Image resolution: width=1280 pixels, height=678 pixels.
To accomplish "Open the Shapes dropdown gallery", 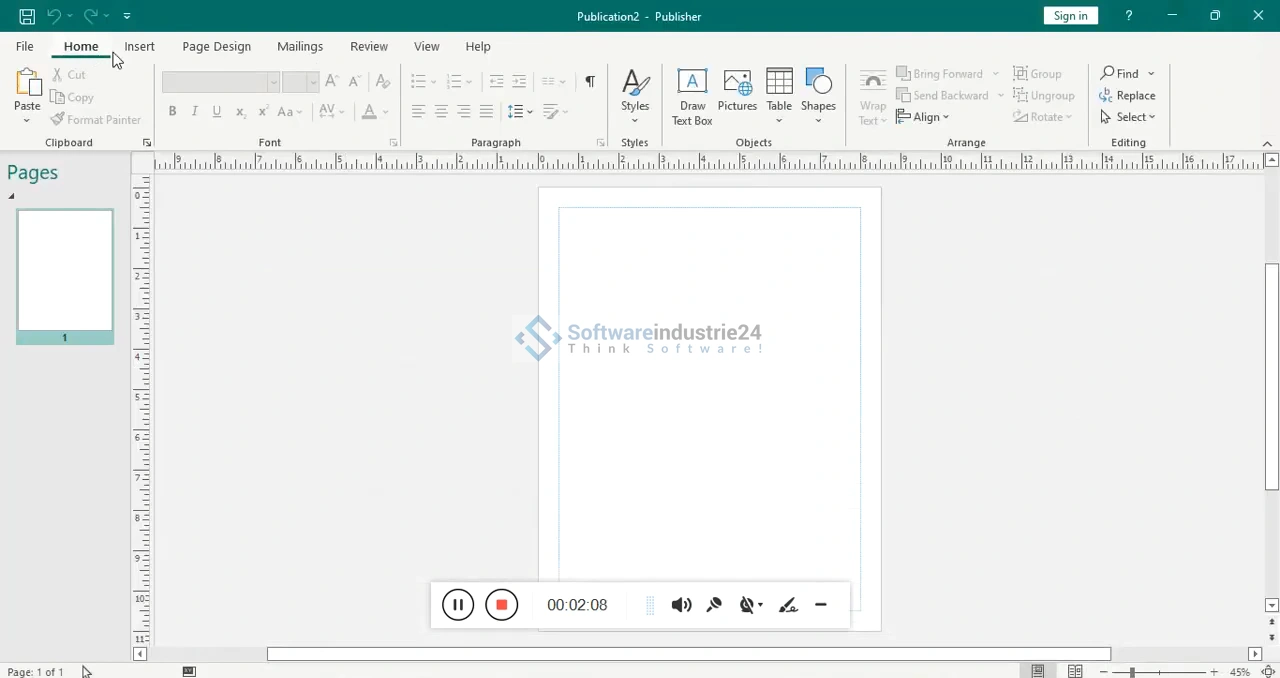I will click(x=818, y=96).
